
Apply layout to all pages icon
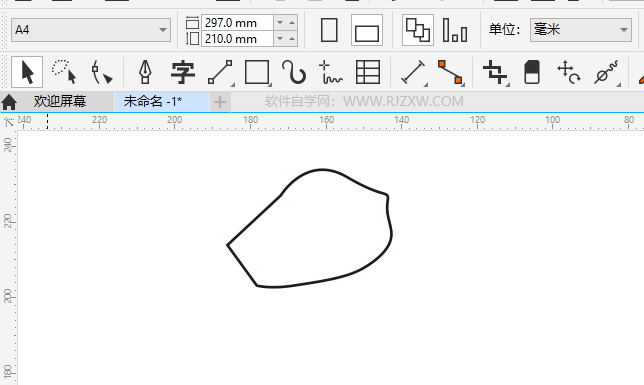click(418, 30)
